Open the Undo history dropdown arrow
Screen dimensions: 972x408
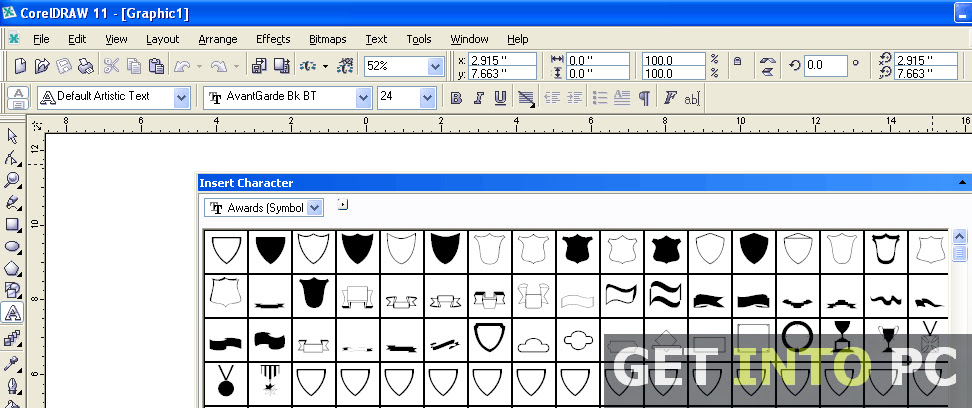[x=199, y=66]
